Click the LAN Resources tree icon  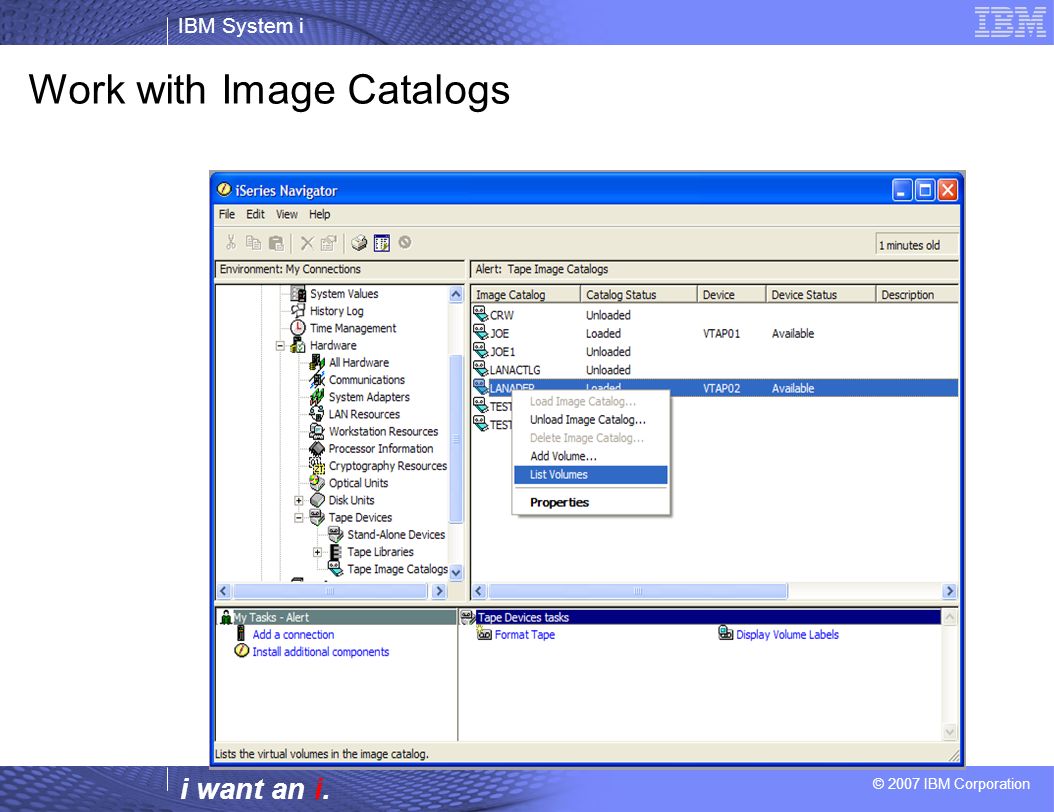pos(317,414)
